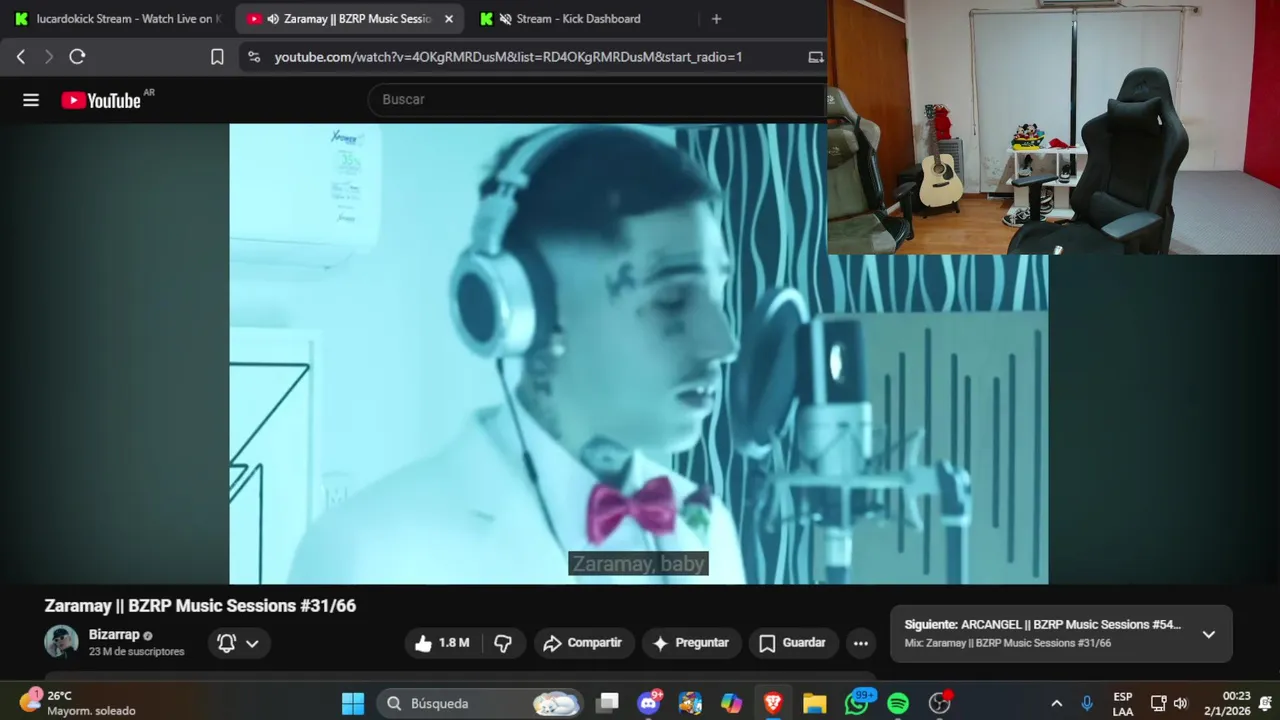Click the video title text
The width and height of the screenshot is (1280, 720).
click(x=200, y=606)
